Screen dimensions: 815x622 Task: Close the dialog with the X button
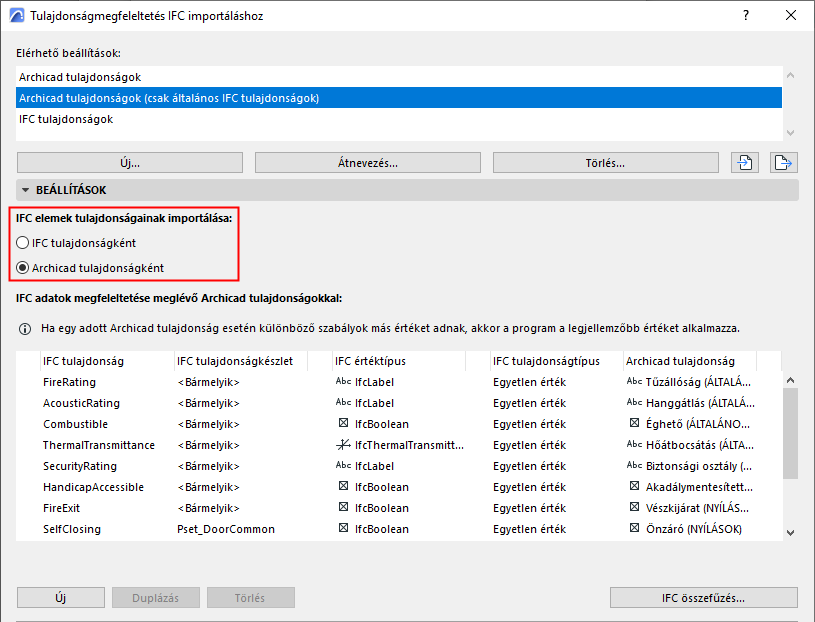[791, 16]
